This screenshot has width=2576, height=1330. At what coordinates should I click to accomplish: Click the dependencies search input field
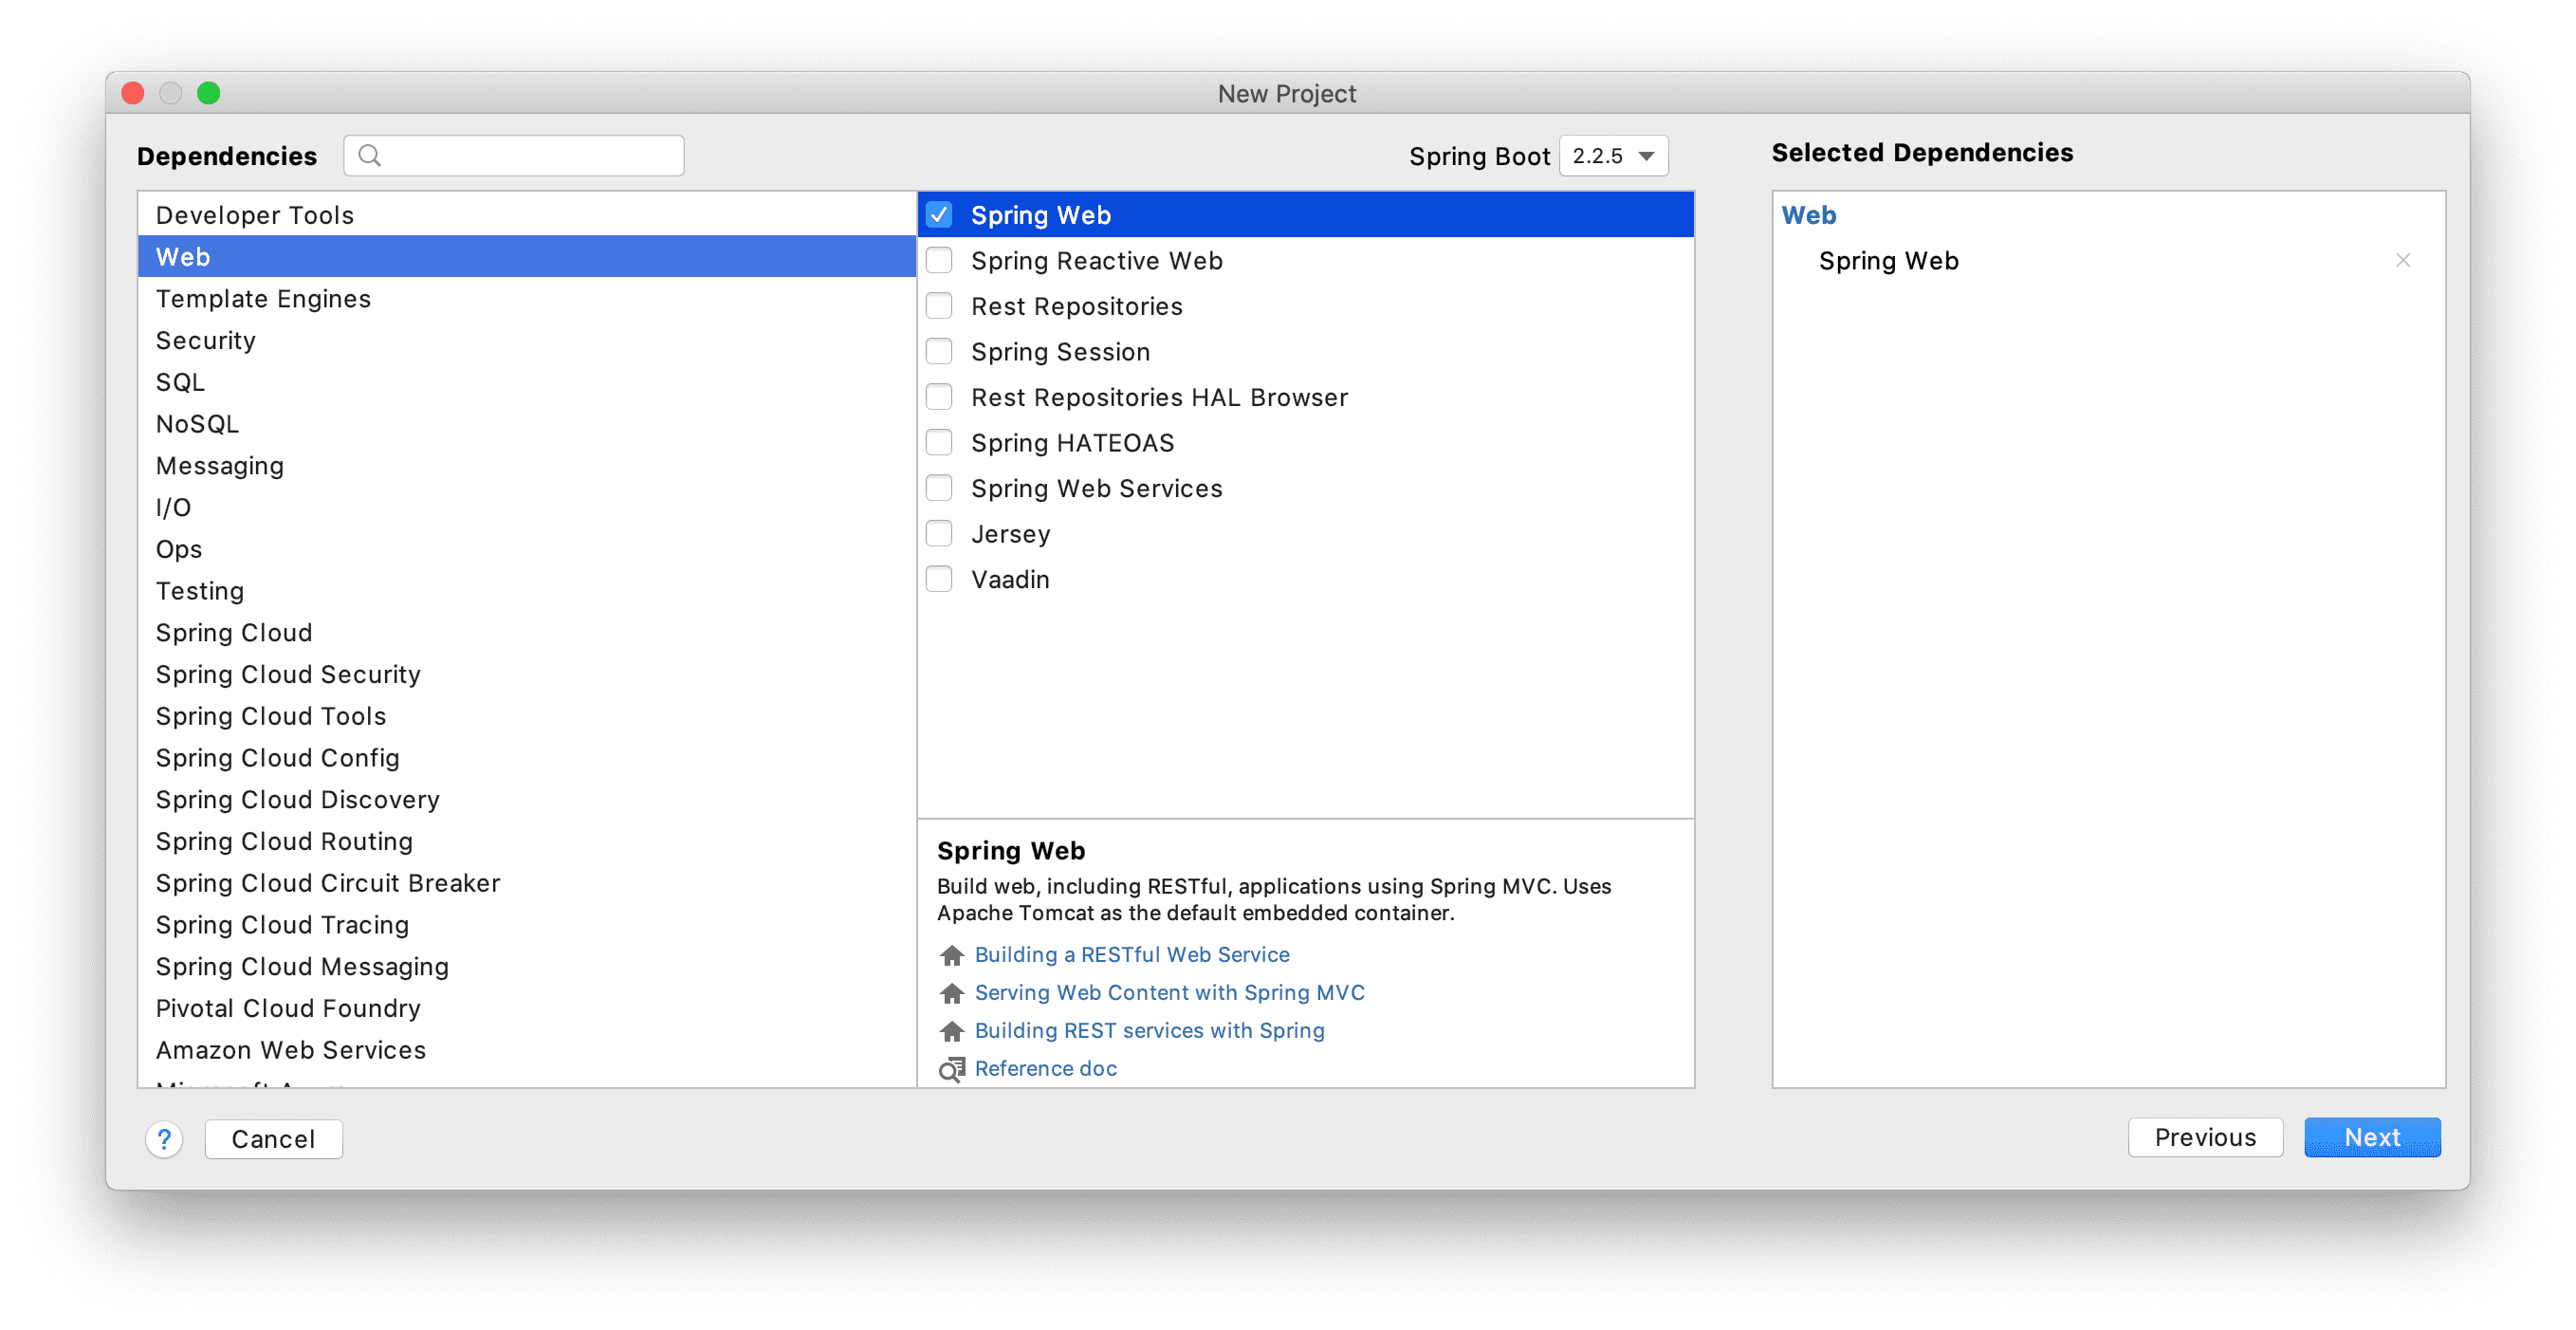(x=530, y=156)
